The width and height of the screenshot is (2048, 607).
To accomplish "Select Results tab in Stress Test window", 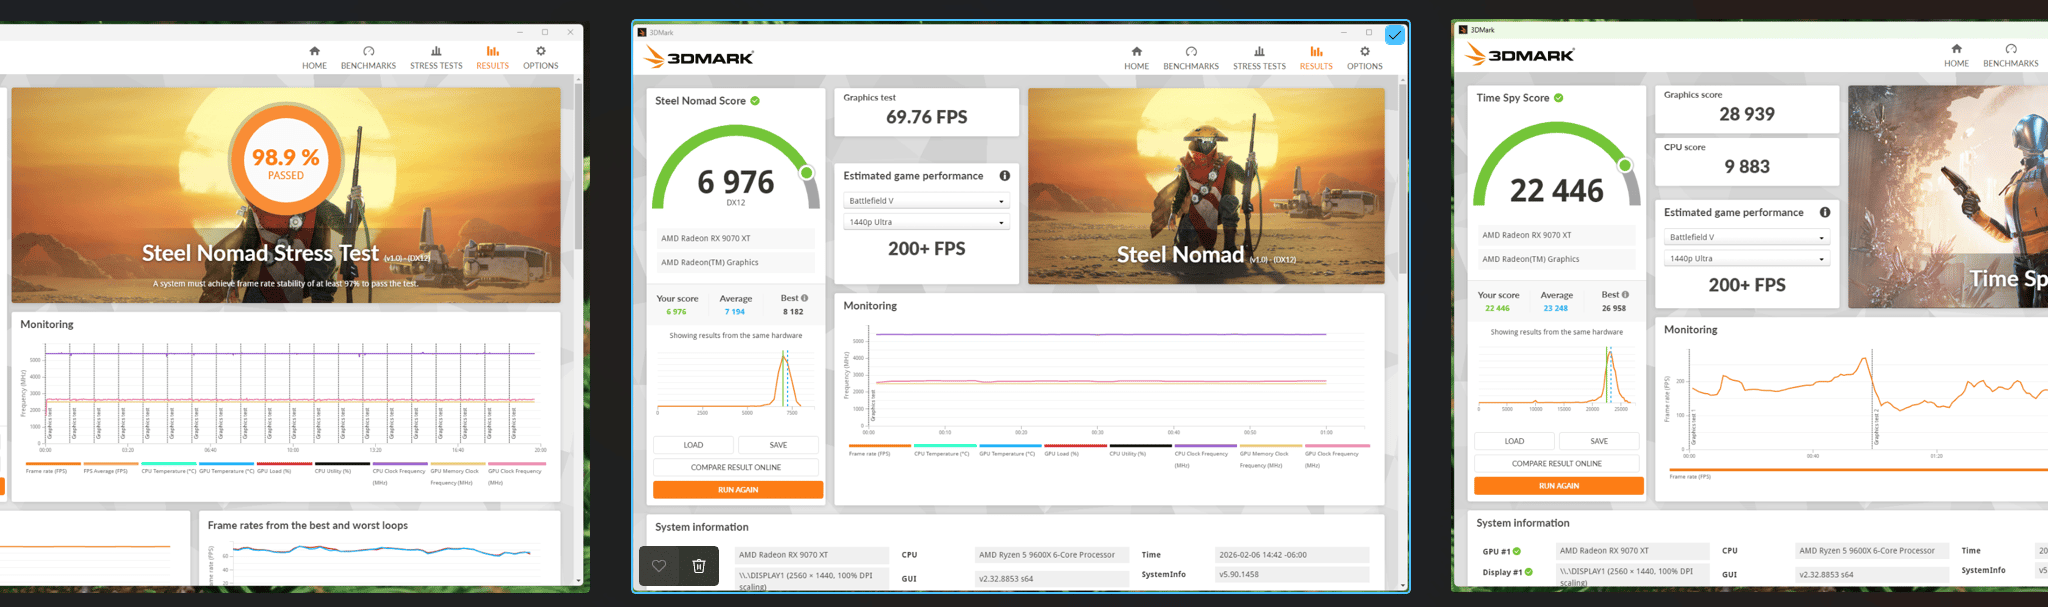I will click(492, 58).
